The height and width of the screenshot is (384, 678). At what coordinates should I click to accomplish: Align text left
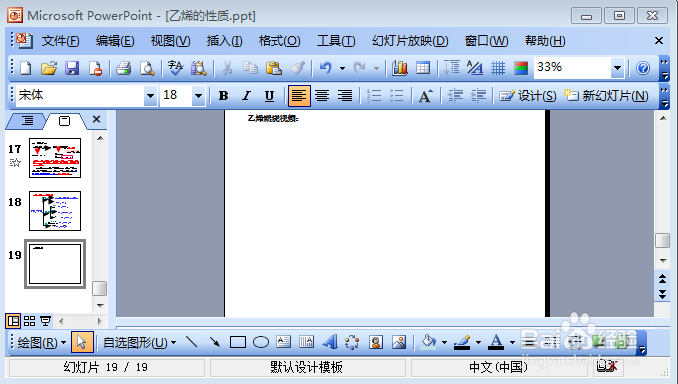(299, 96)
